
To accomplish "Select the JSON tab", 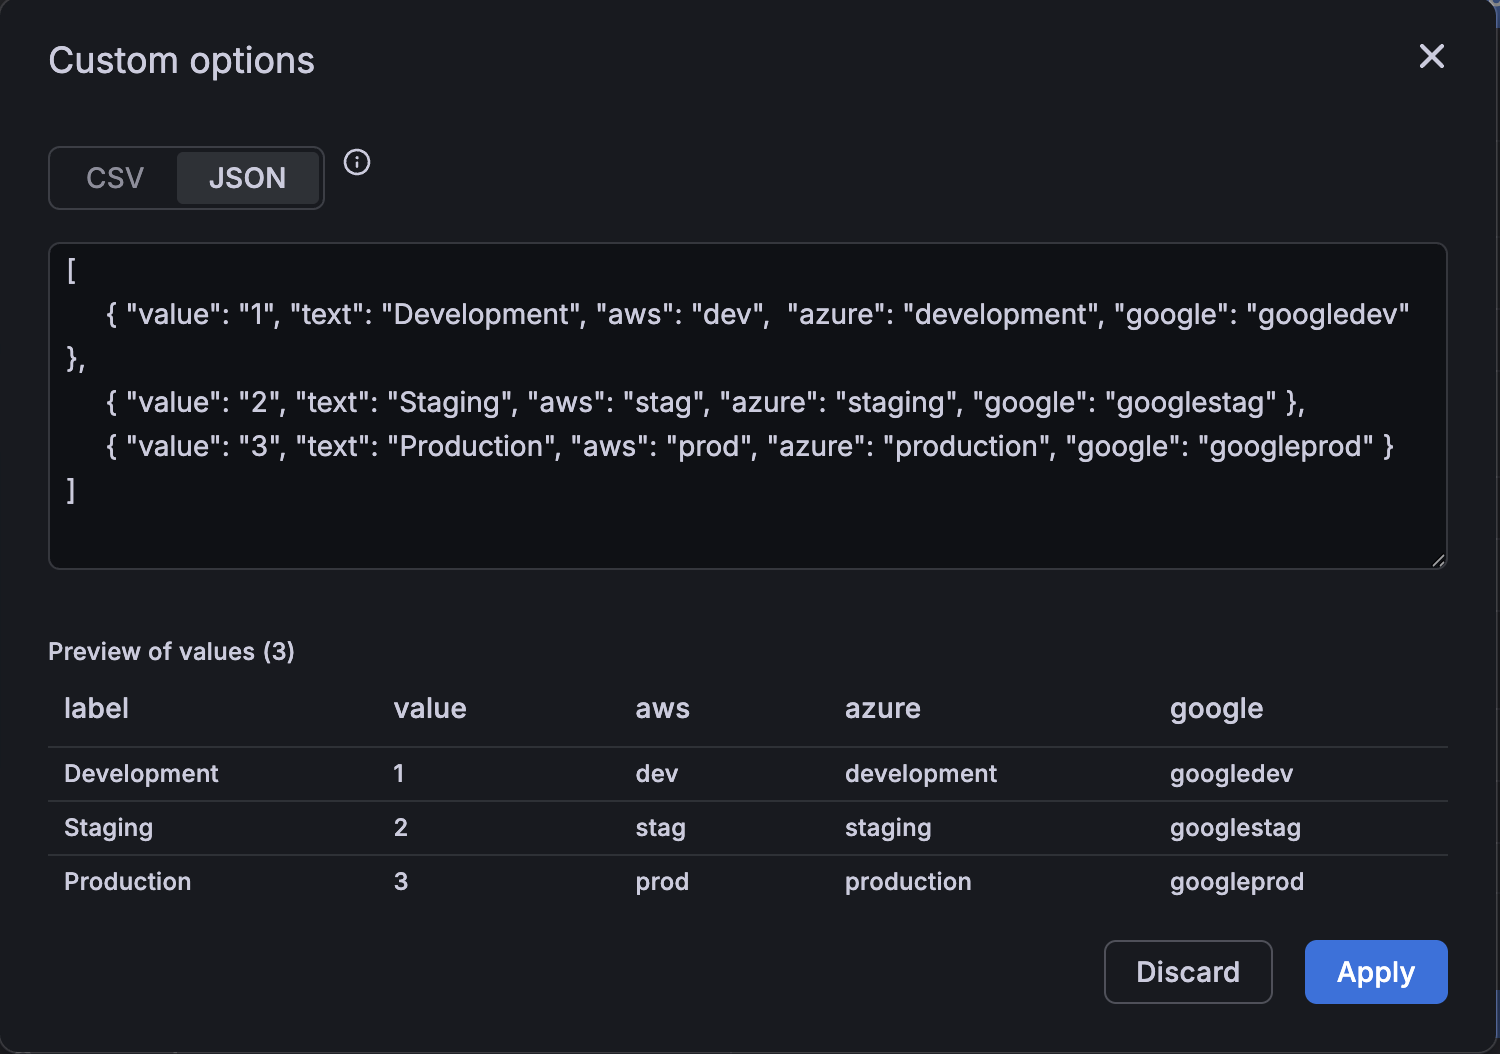I will [x=248, y=178].
